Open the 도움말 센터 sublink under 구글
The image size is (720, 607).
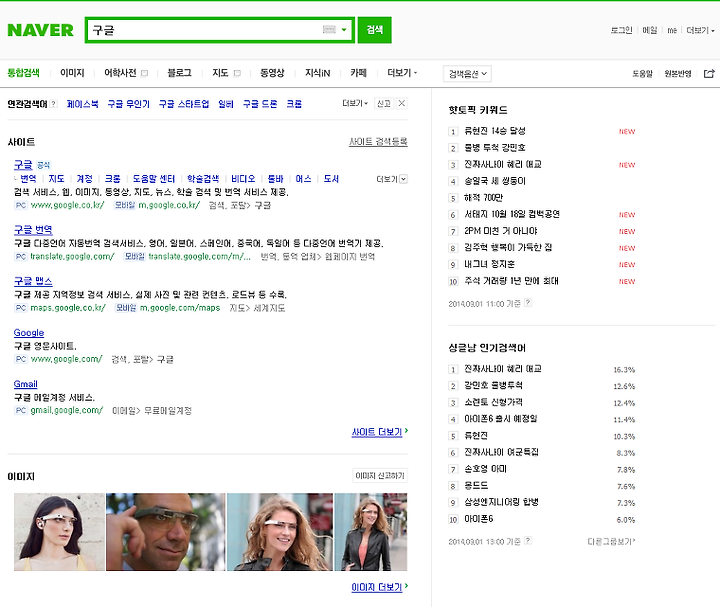(x=154, y=179)
